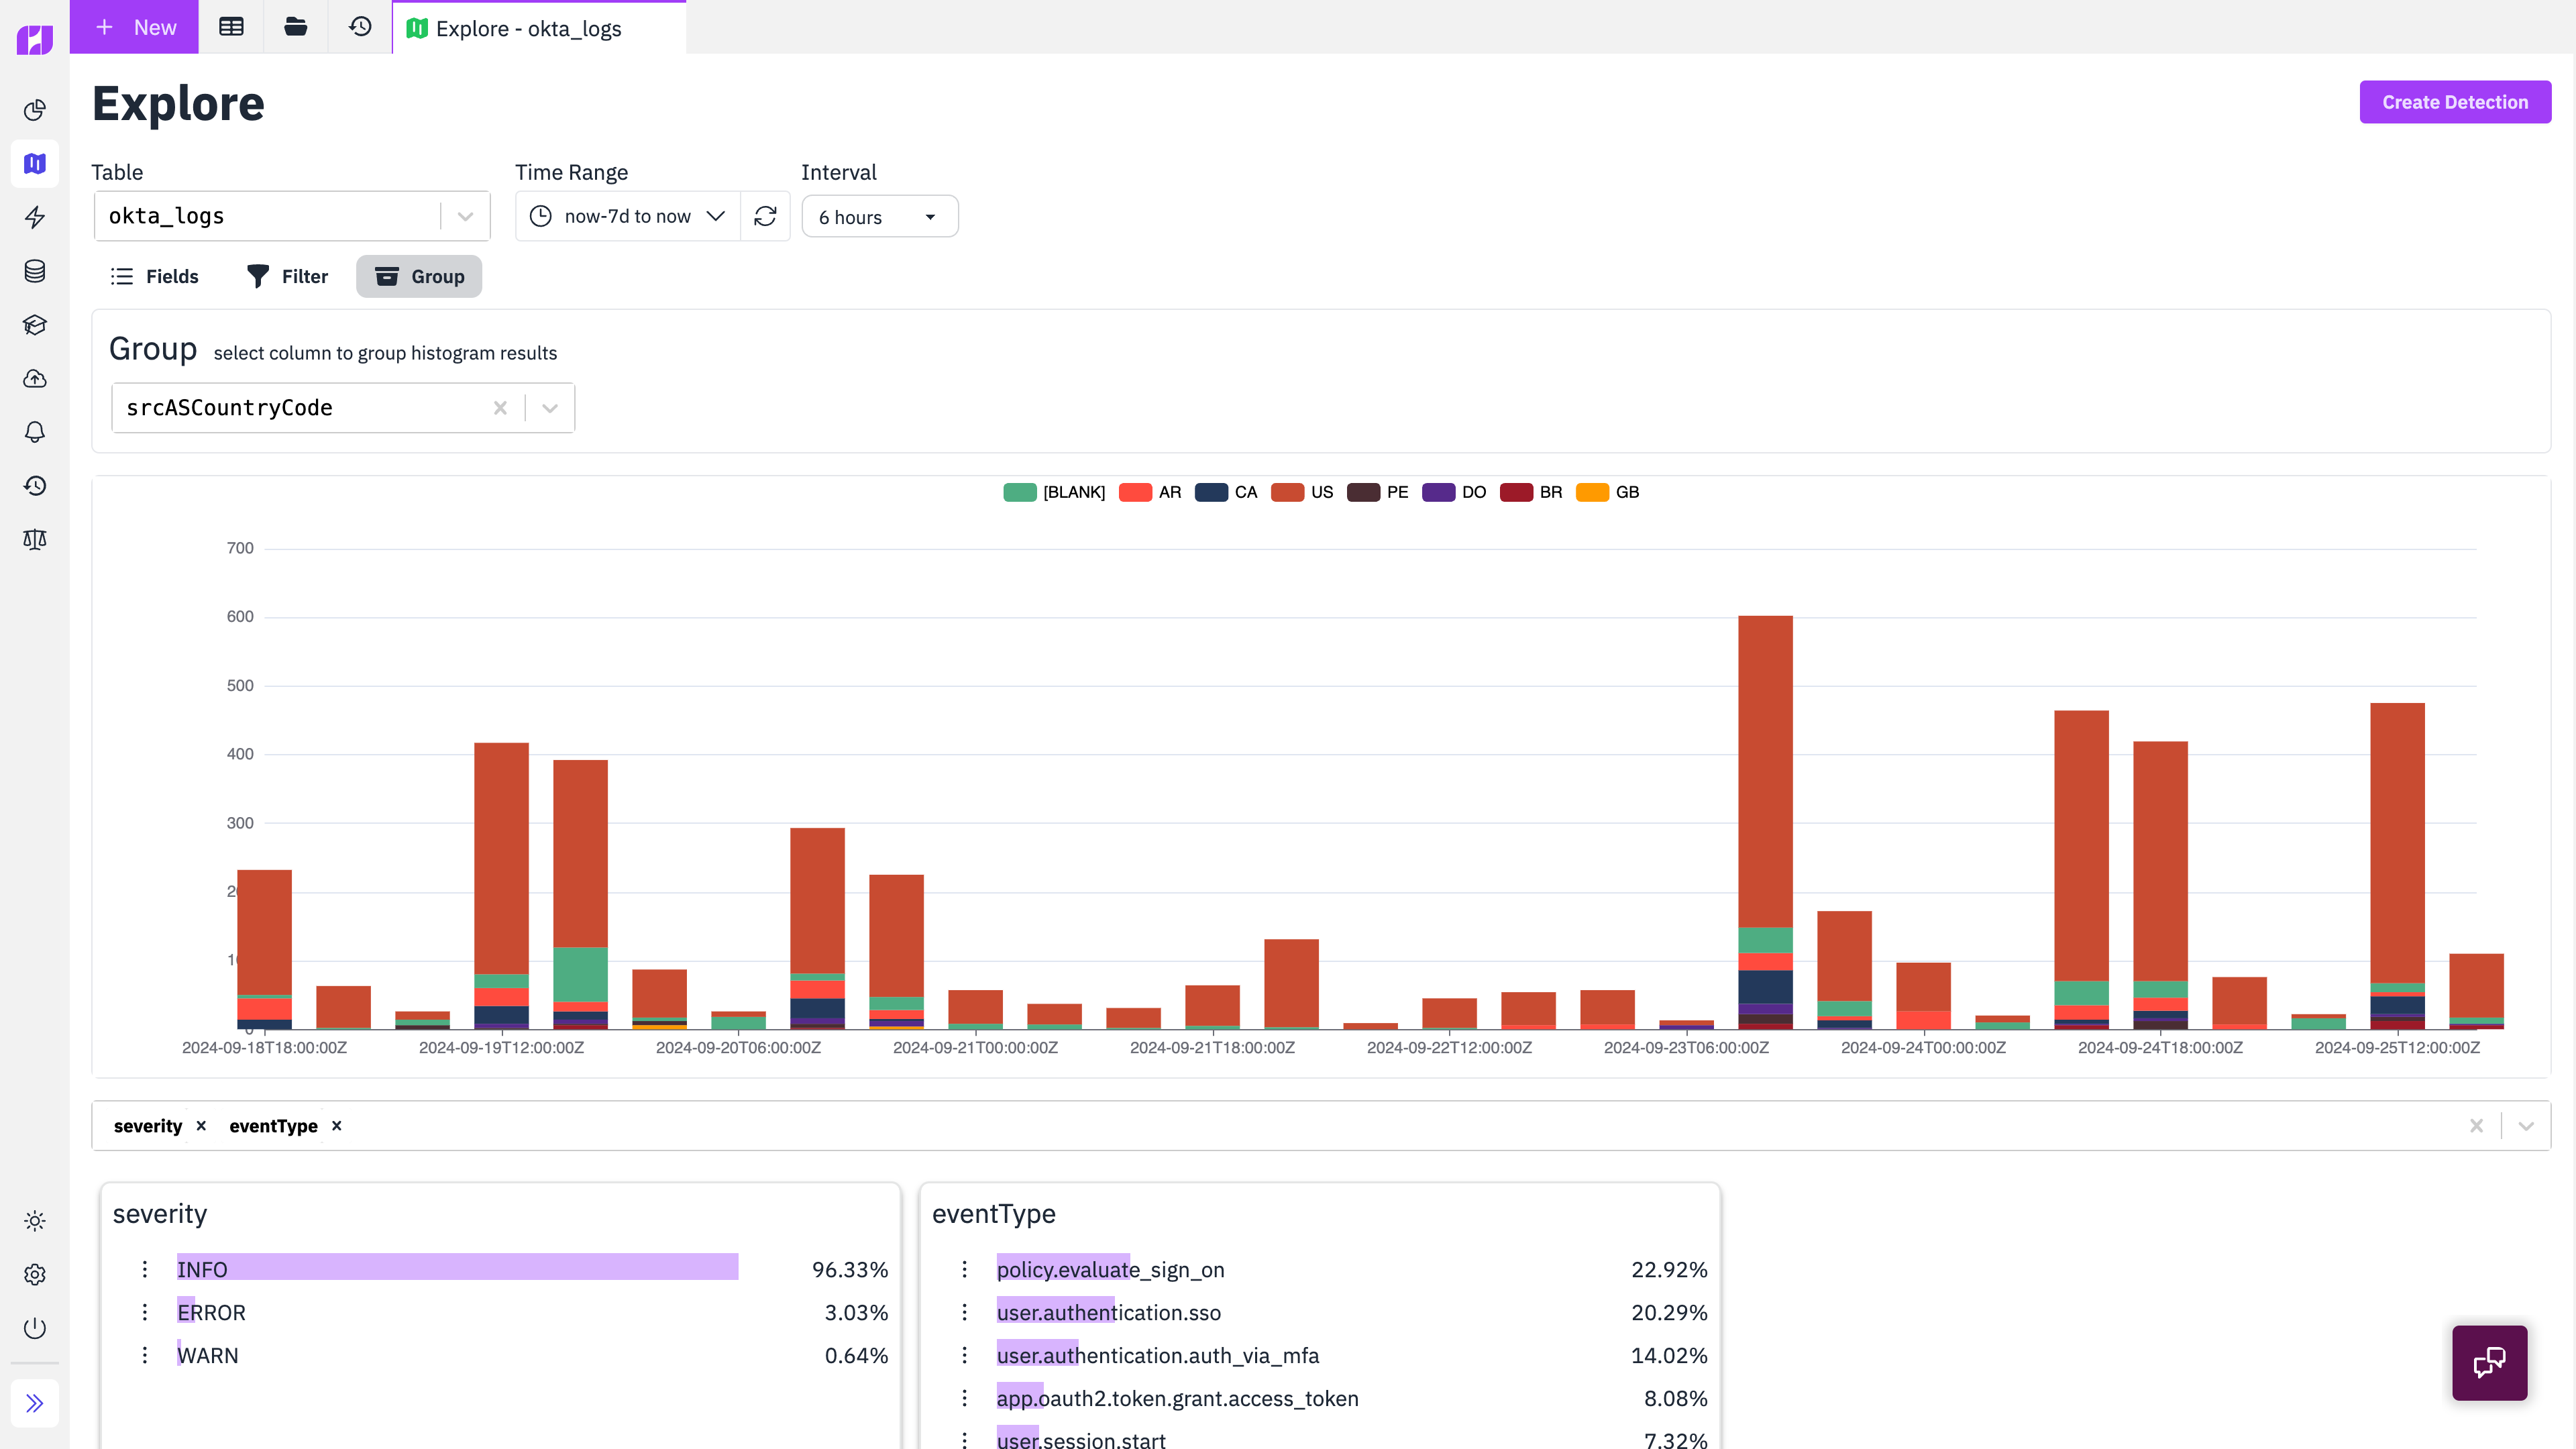Open the 6 hours interval dropdown
Viewport: 2576px width, 1449px height.
pos(880,217)
